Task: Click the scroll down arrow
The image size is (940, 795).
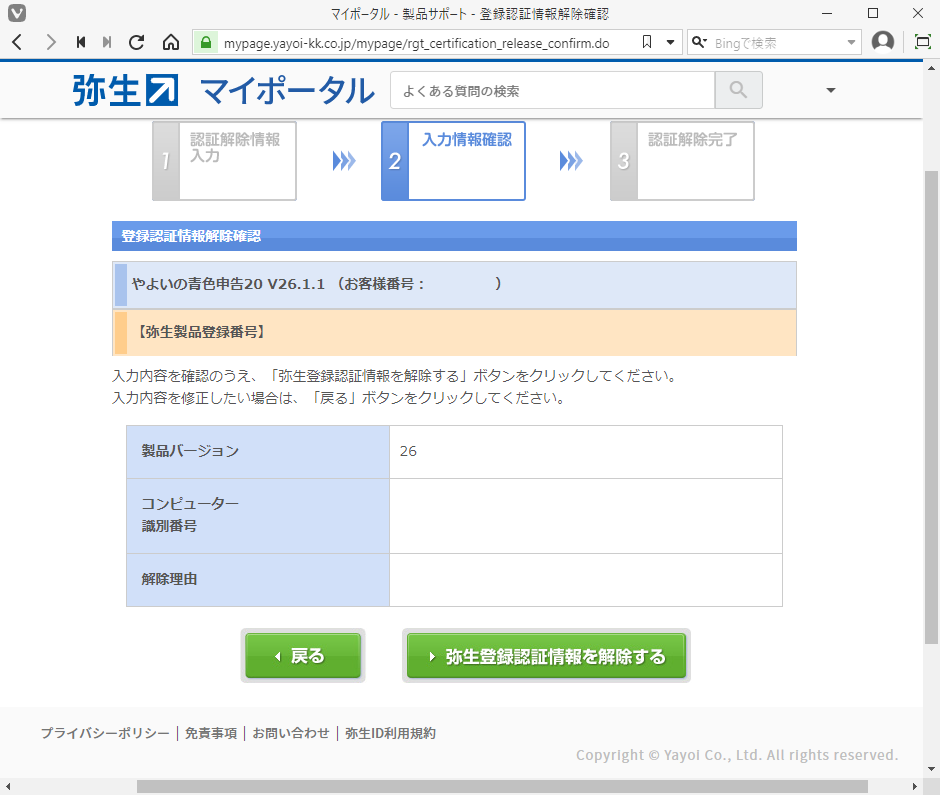Action: coord(931,769)
